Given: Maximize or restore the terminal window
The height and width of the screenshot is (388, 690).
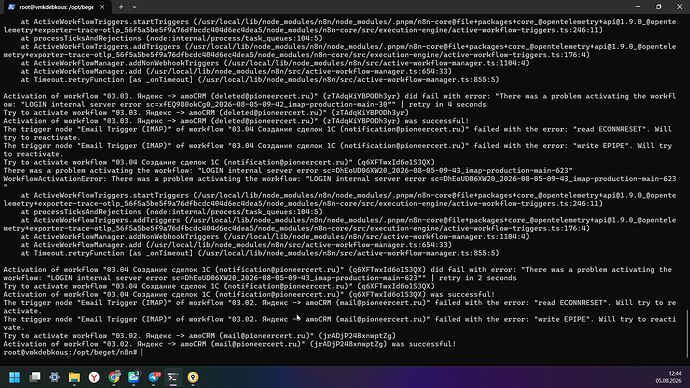Looking at the screenshot, I should coord(659,7).
